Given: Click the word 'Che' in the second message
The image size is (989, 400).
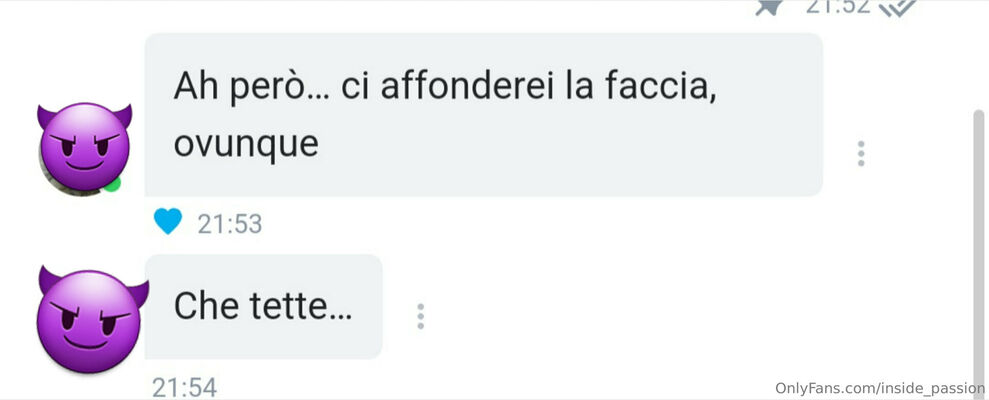Looking at the screenshot, I should tap(206, 307).
